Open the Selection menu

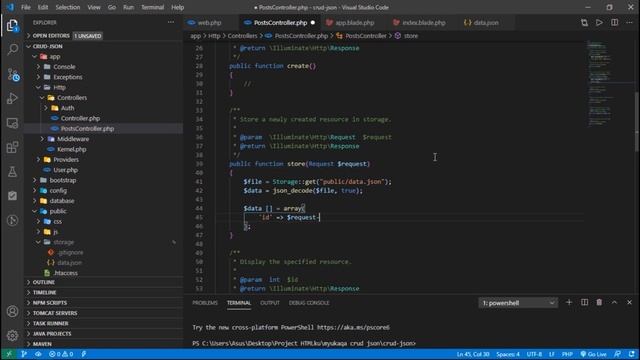tap(68, 7)
